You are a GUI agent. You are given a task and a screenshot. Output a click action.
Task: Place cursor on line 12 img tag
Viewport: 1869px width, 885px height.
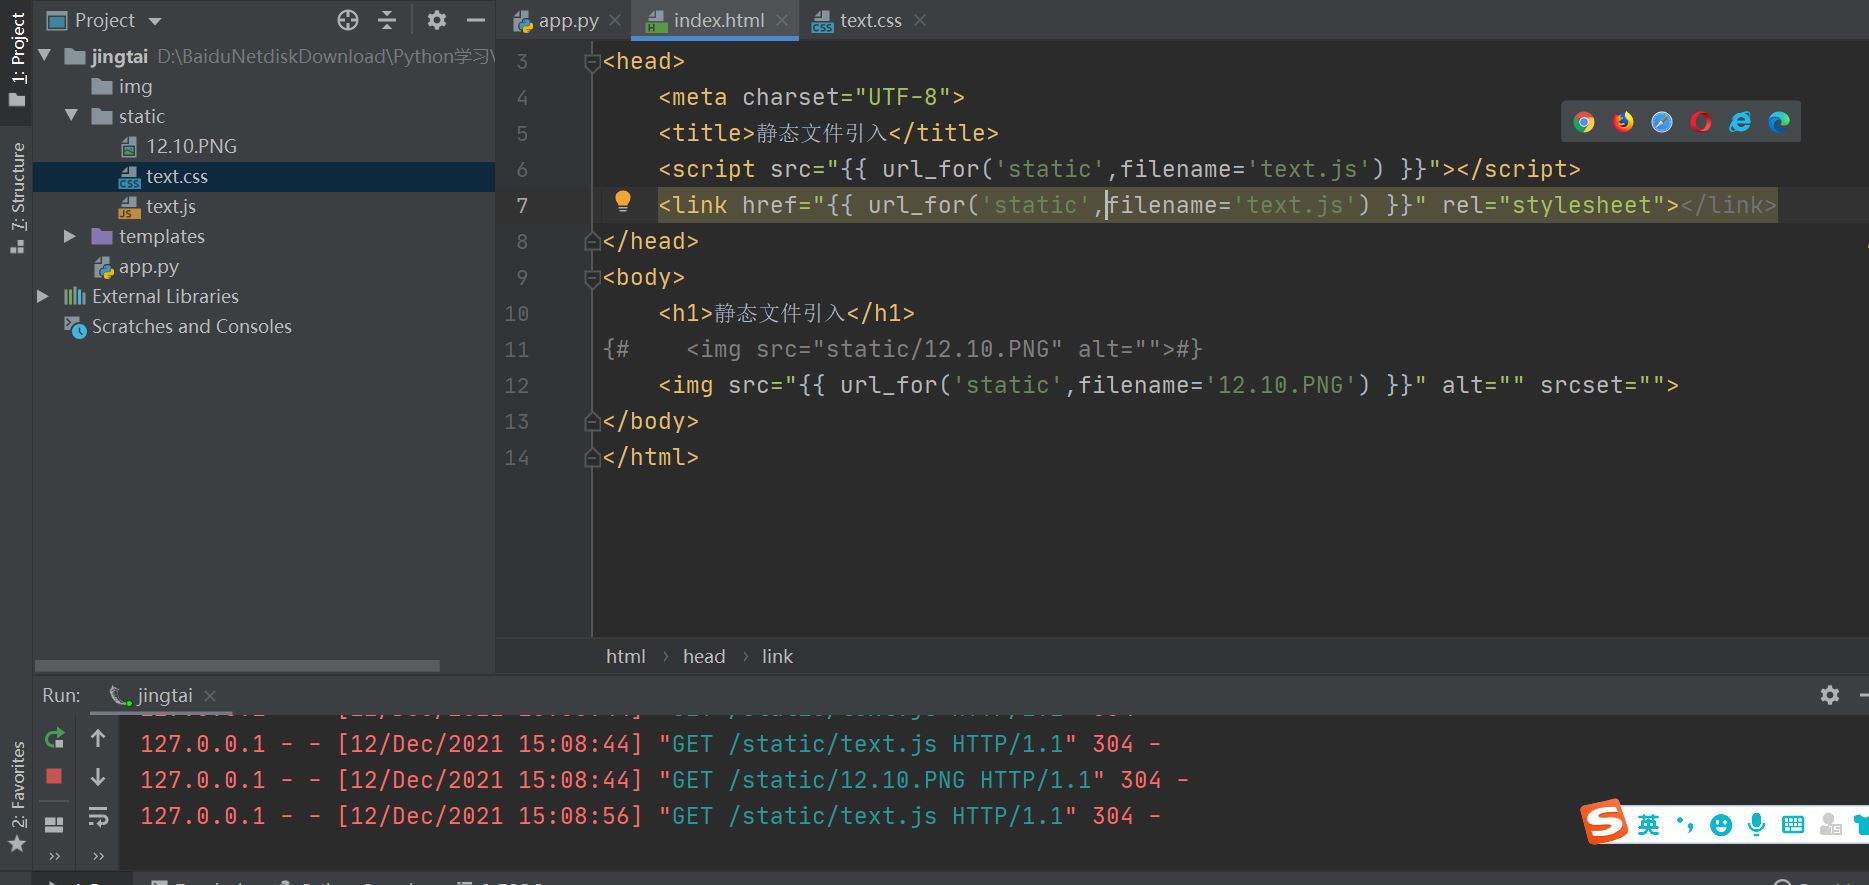point(1168,385)
